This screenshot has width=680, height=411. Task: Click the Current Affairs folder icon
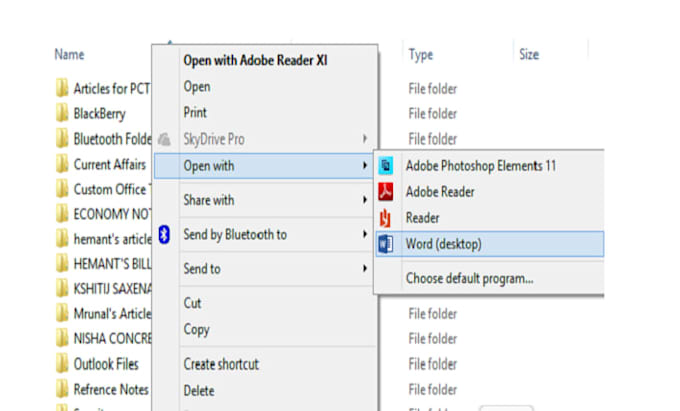[x=62, y=164]
